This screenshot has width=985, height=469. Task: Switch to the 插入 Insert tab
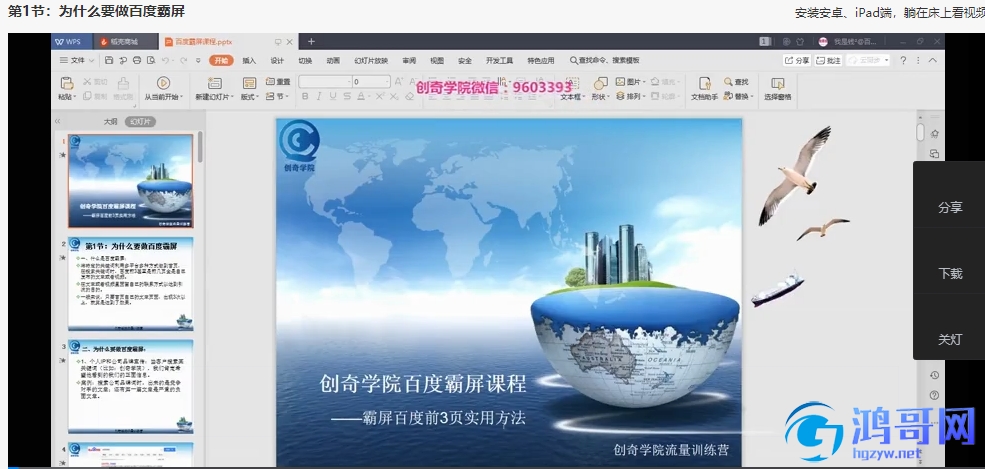249,60
